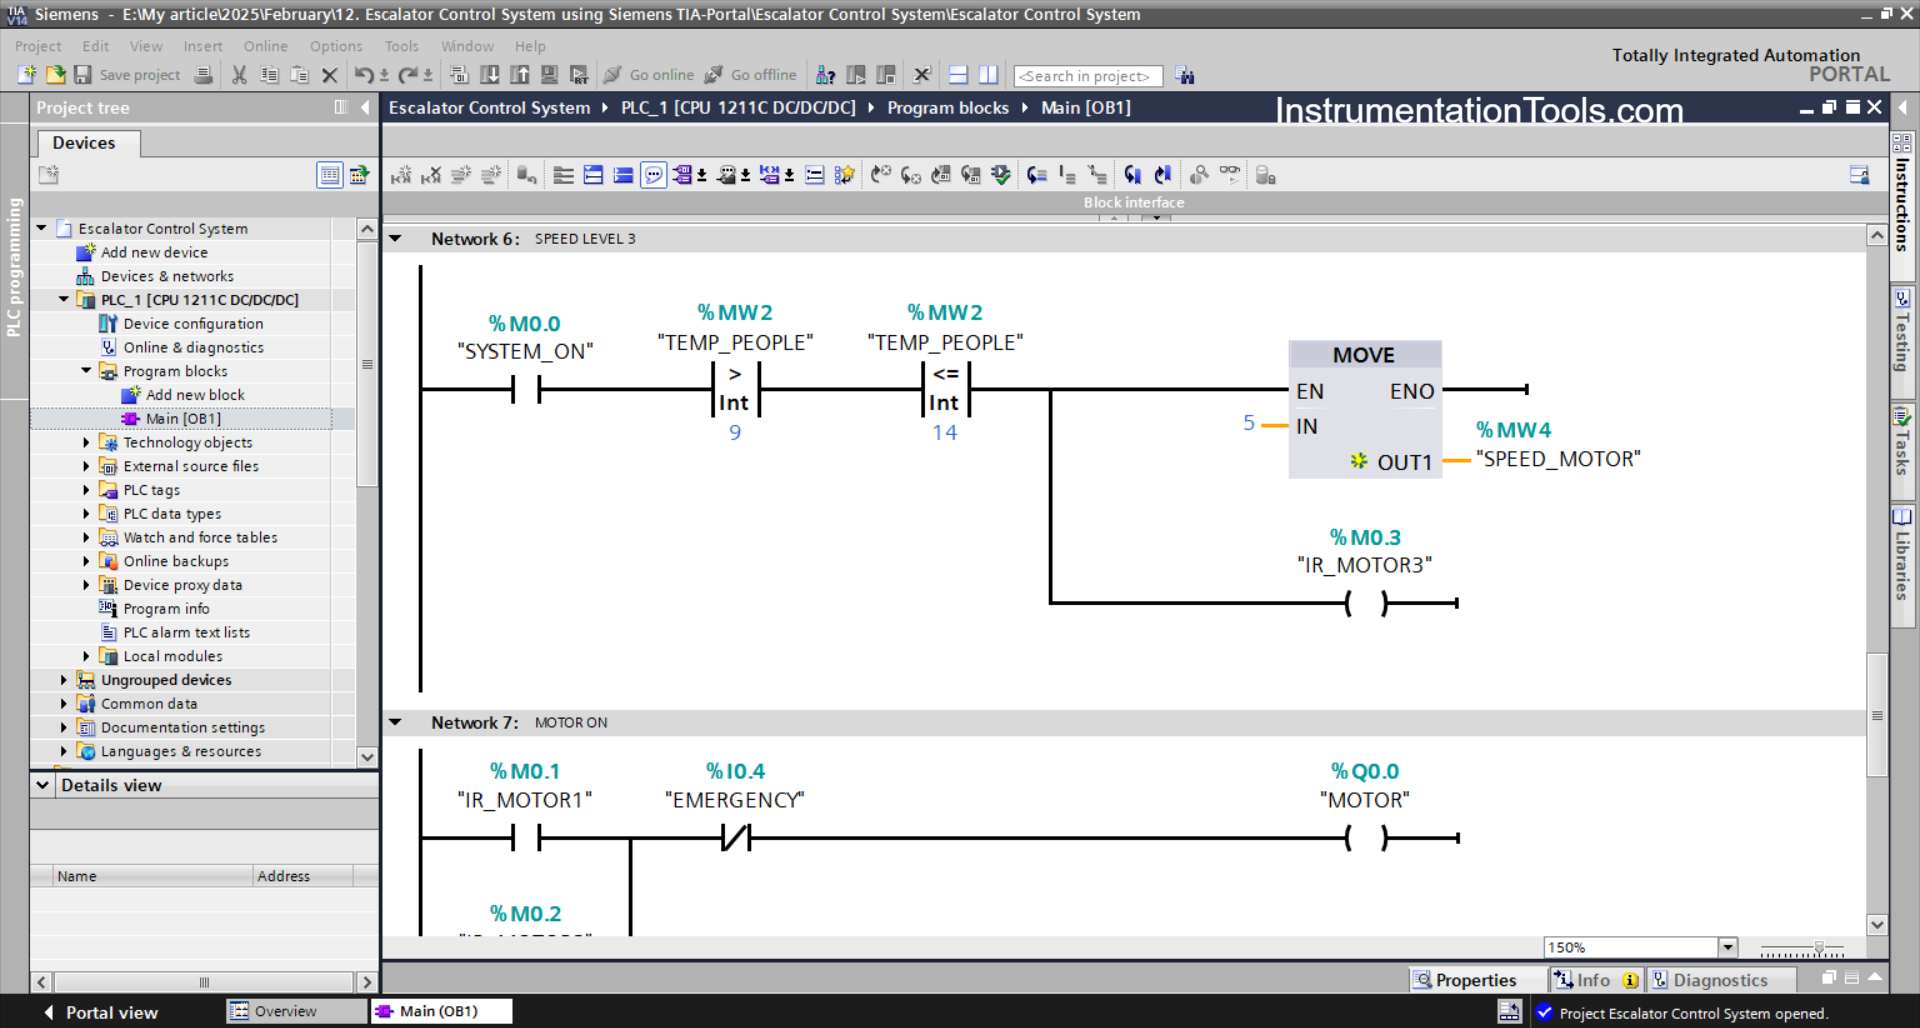
Task: Collapse Network 6 SPEED LEVEL 3
Action: coord(396,239)
